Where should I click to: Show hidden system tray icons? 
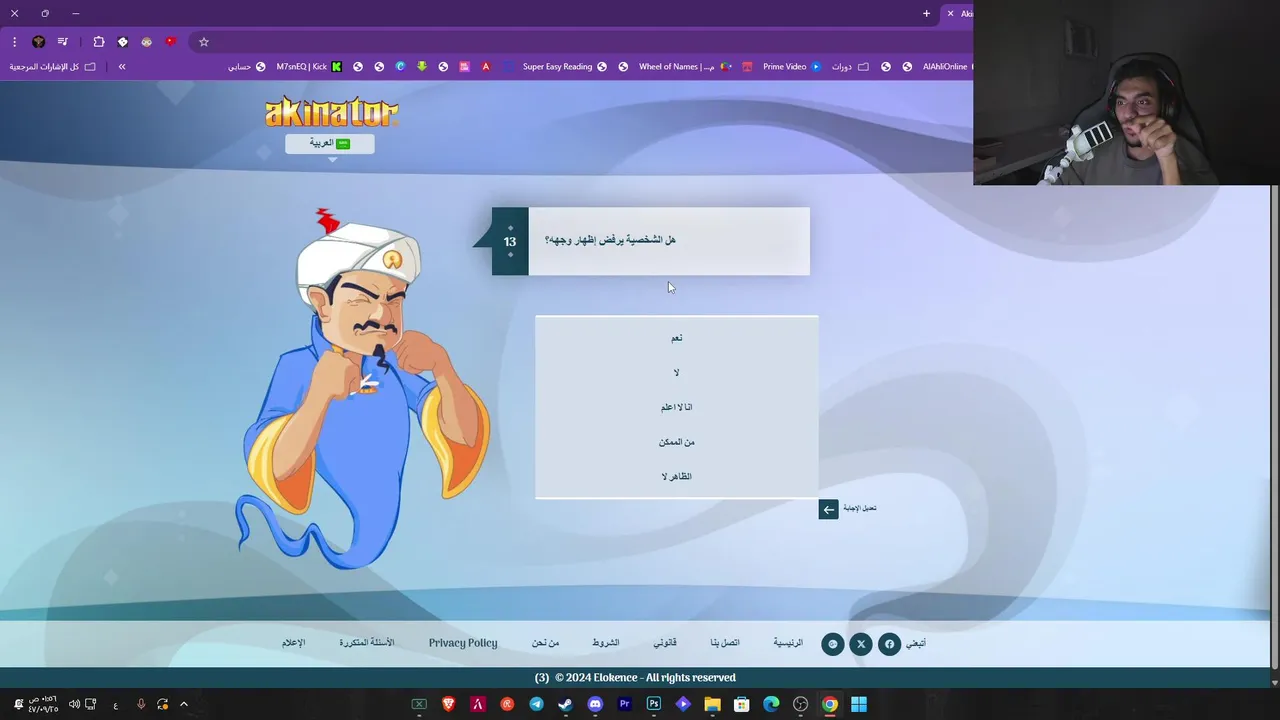point(184,704)
